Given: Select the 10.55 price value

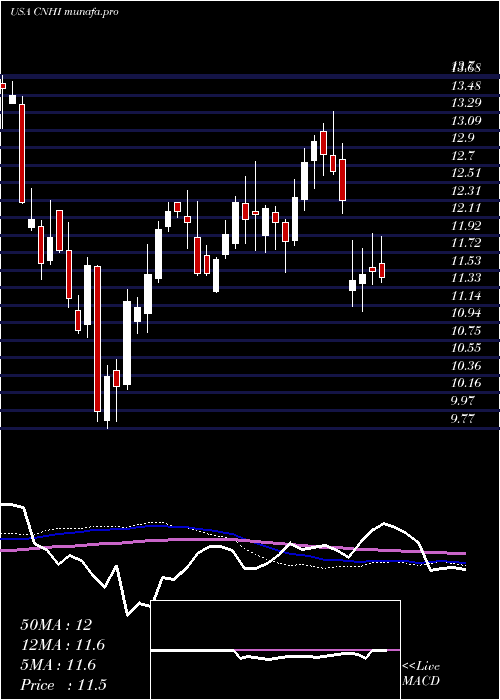Looking at the screenshot, I should tap(466, 348).
